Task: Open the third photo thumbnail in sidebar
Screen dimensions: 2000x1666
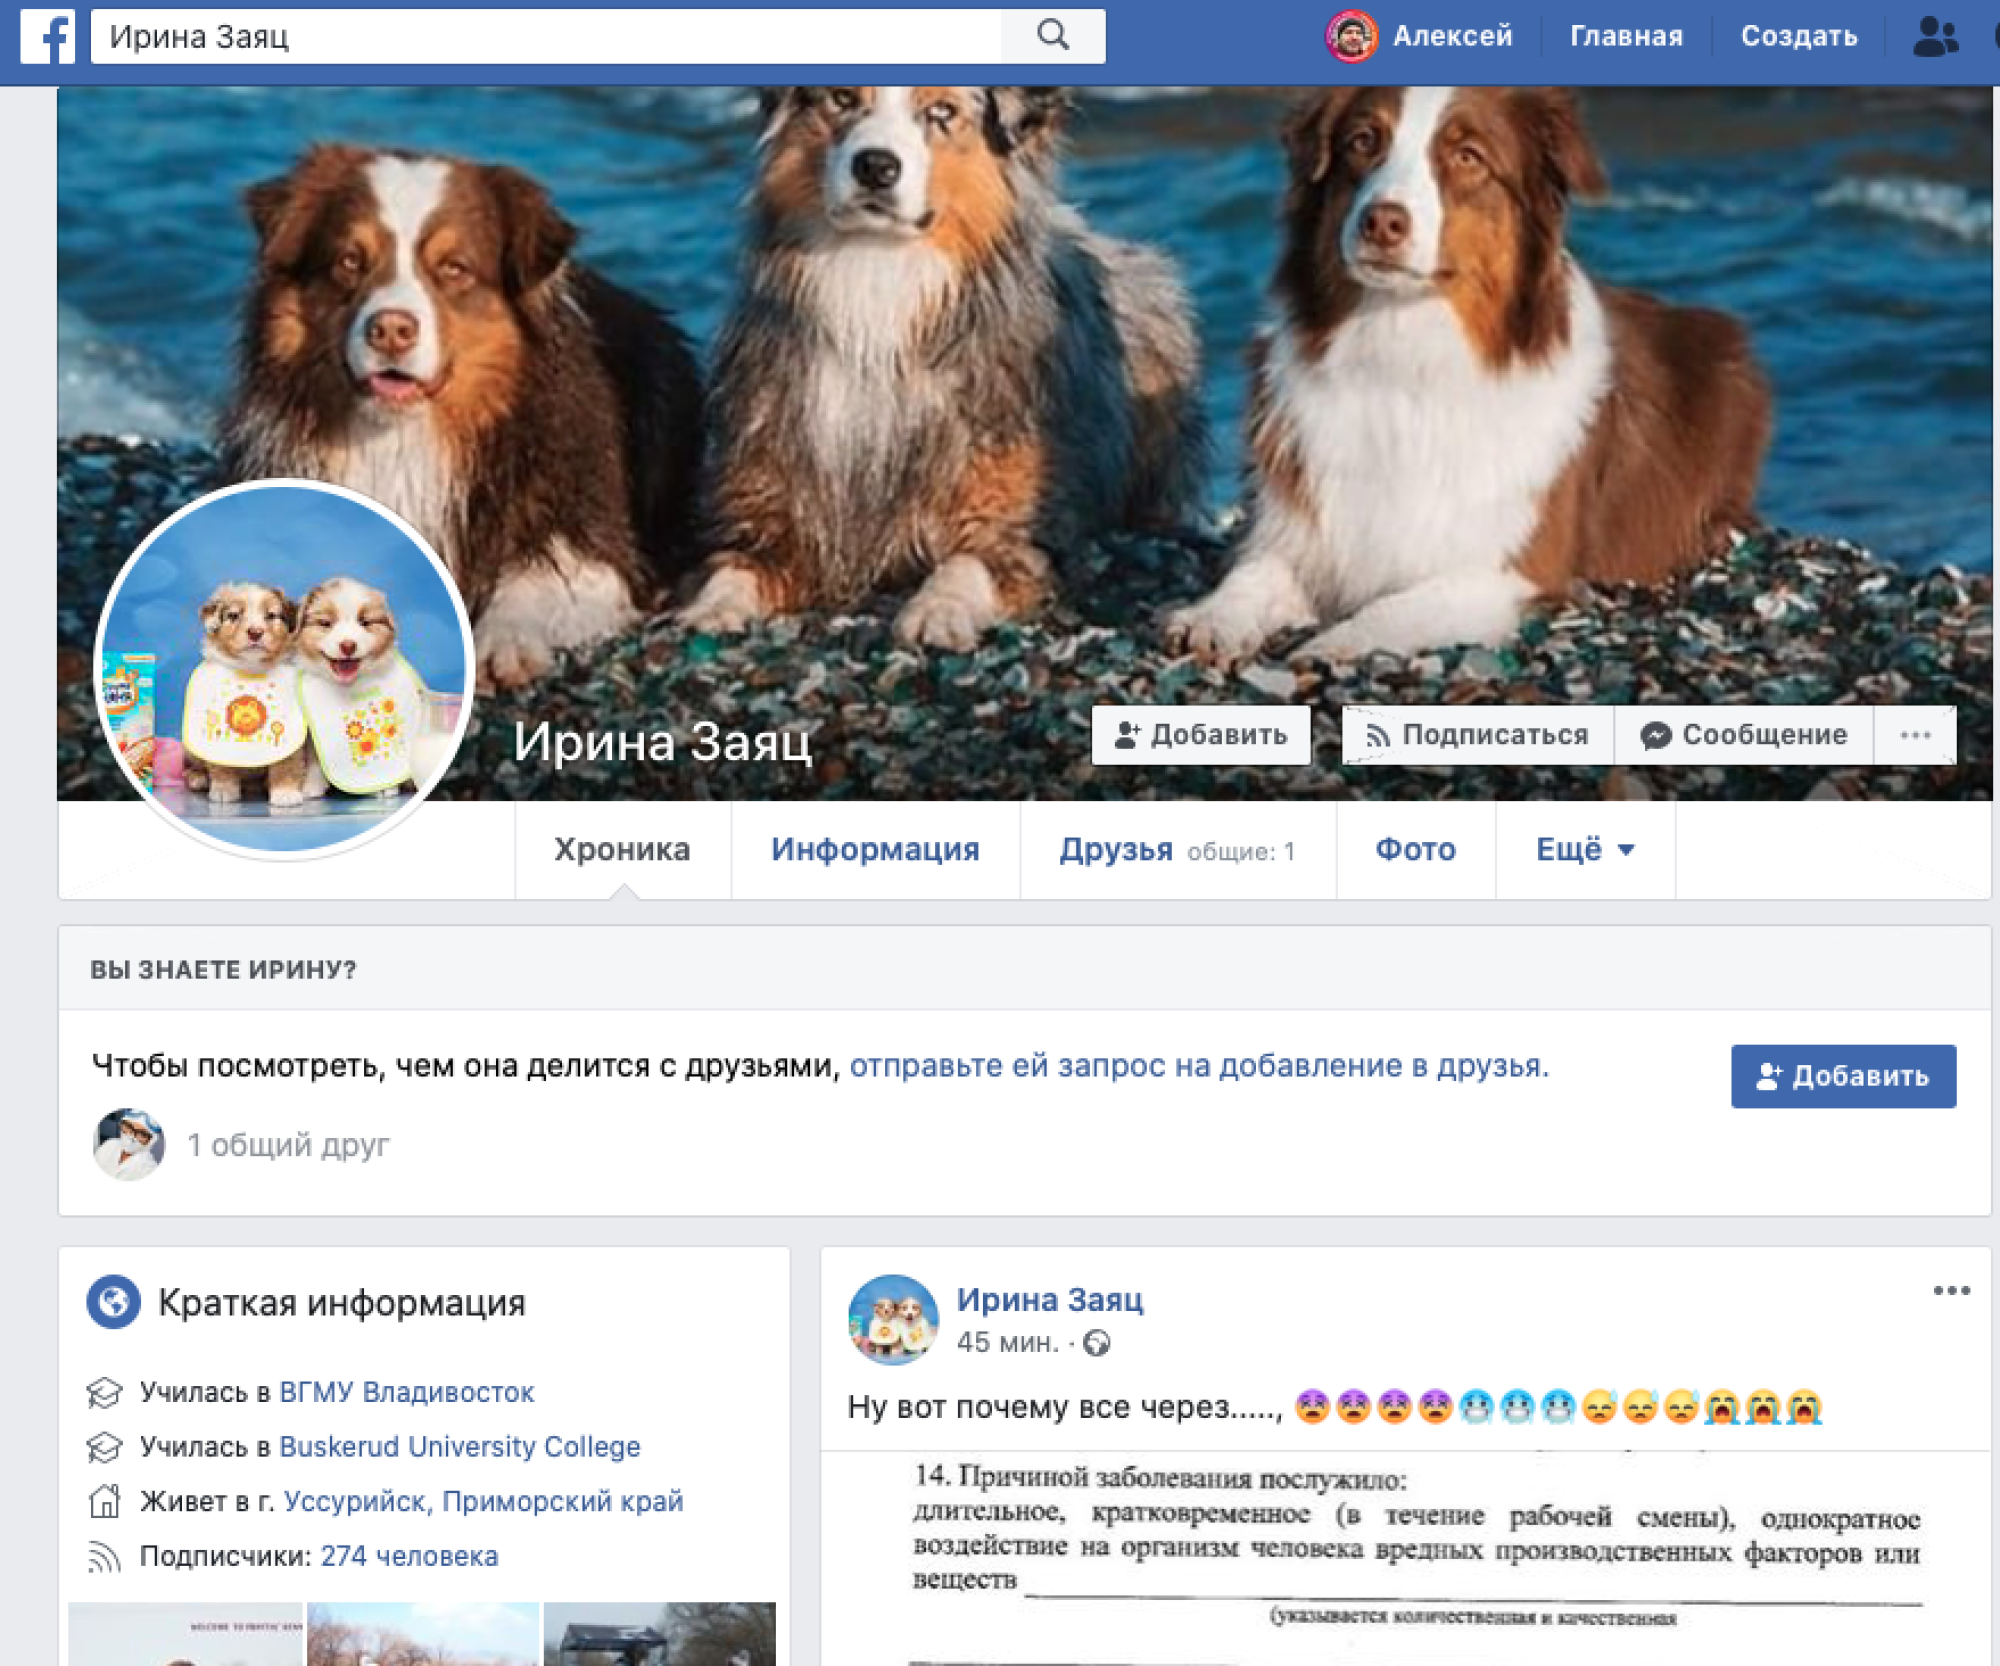Action: (659, 1634)
